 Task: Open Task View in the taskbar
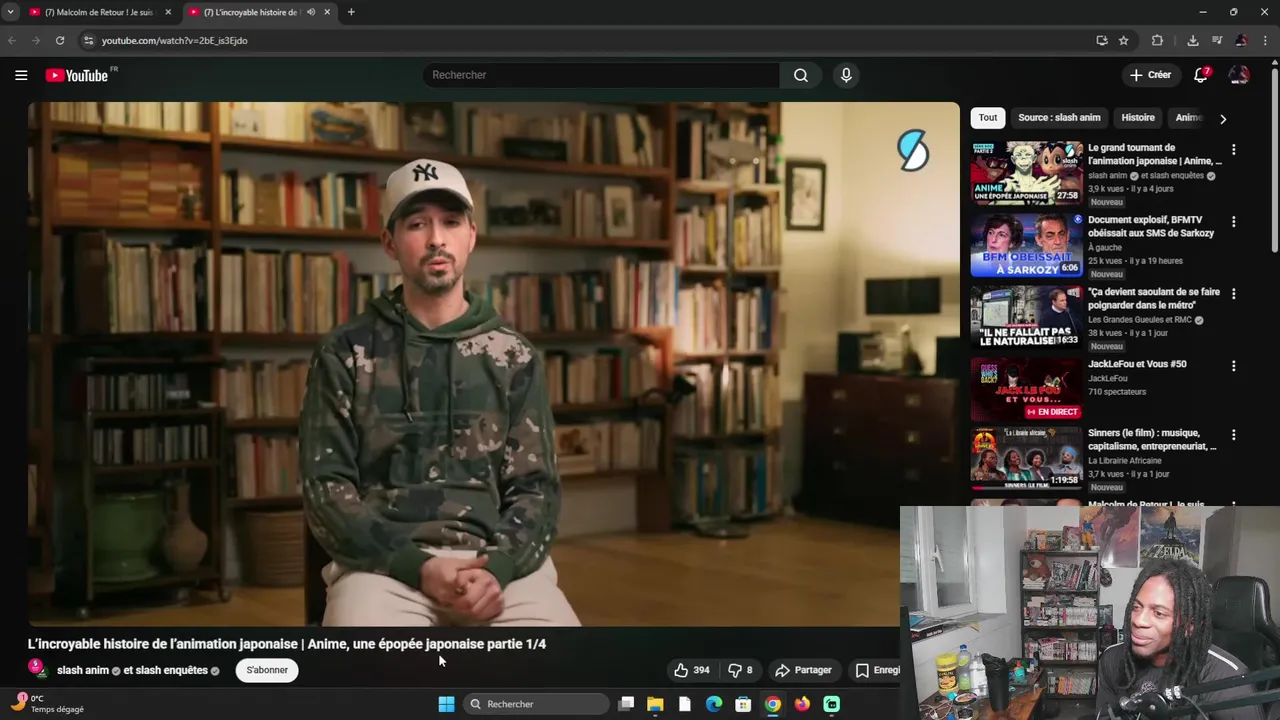click(x=626, y=704)
